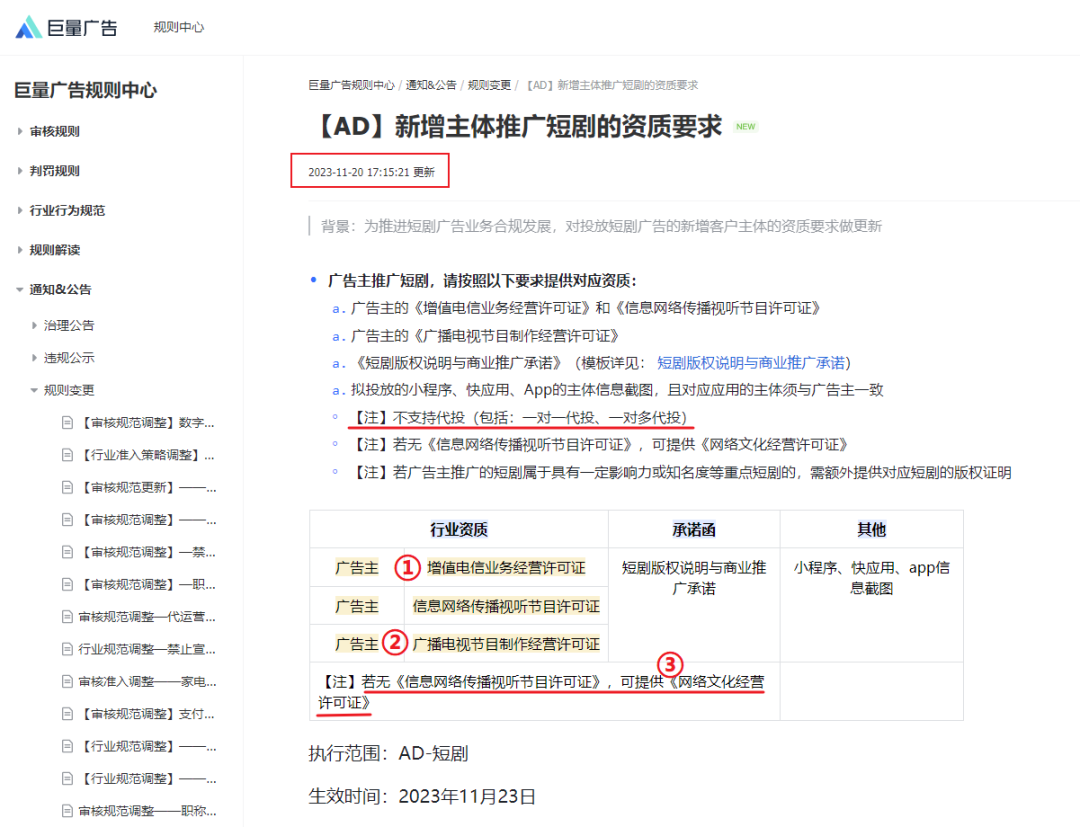Collapse the 规则变更 subsection arrow
This screenshot has width=1080, height=827.
[34, 390]
